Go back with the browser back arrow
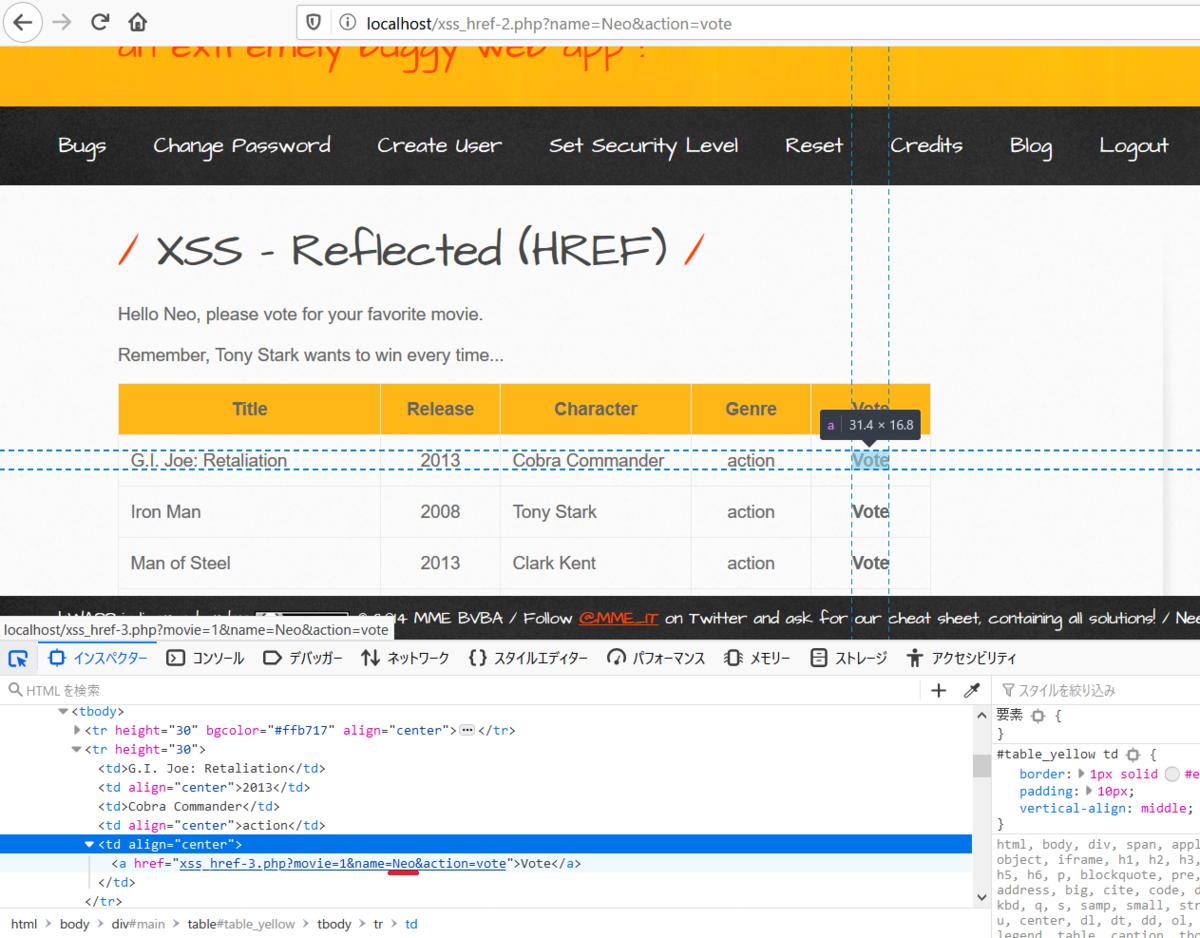 pyautogui.click(x=22, y=22)
